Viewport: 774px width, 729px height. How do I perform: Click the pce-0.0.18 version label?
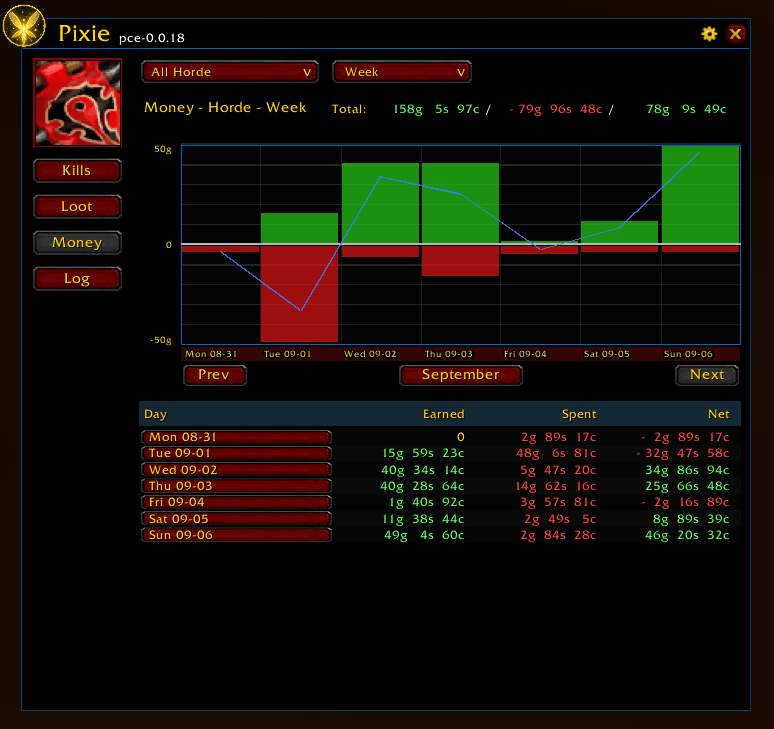[x=152, y=38]
